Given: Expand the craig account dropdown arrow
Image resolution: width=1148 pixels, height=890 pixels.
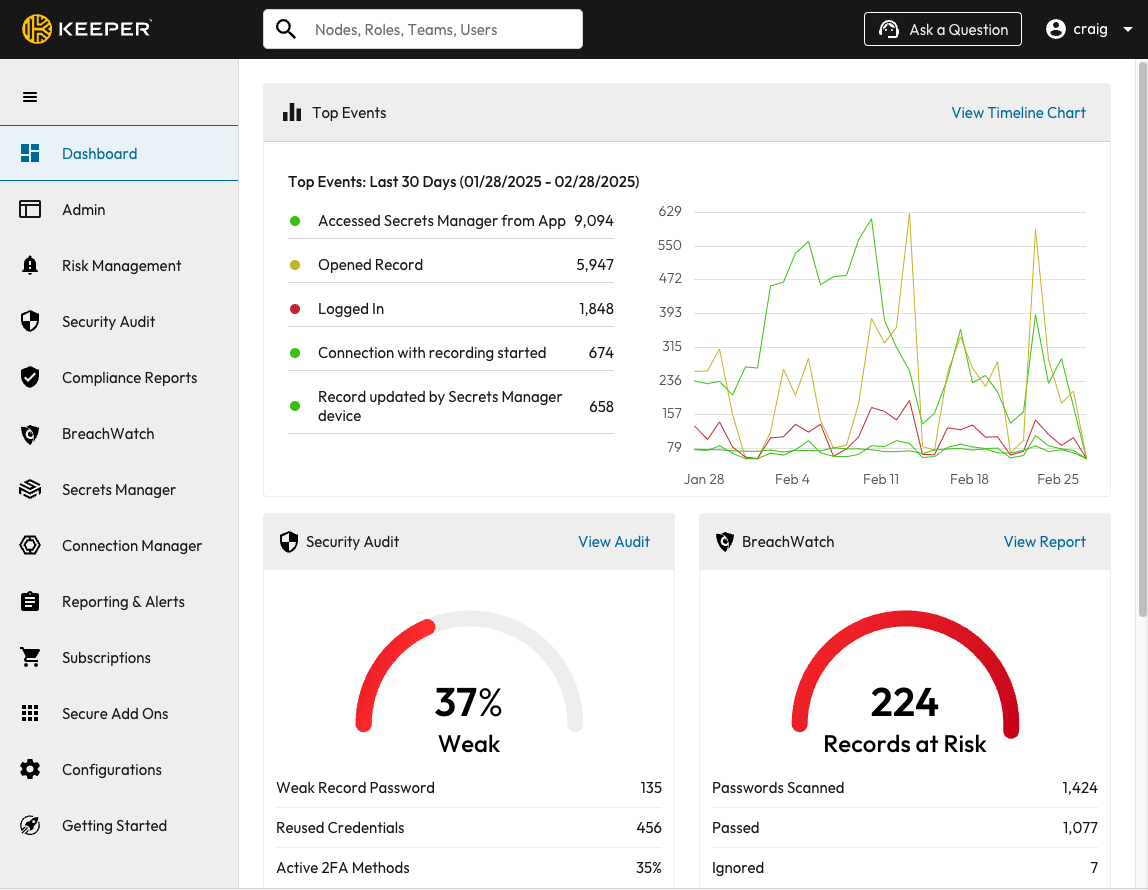Looking at the screenshot, I should (1128, 30).
